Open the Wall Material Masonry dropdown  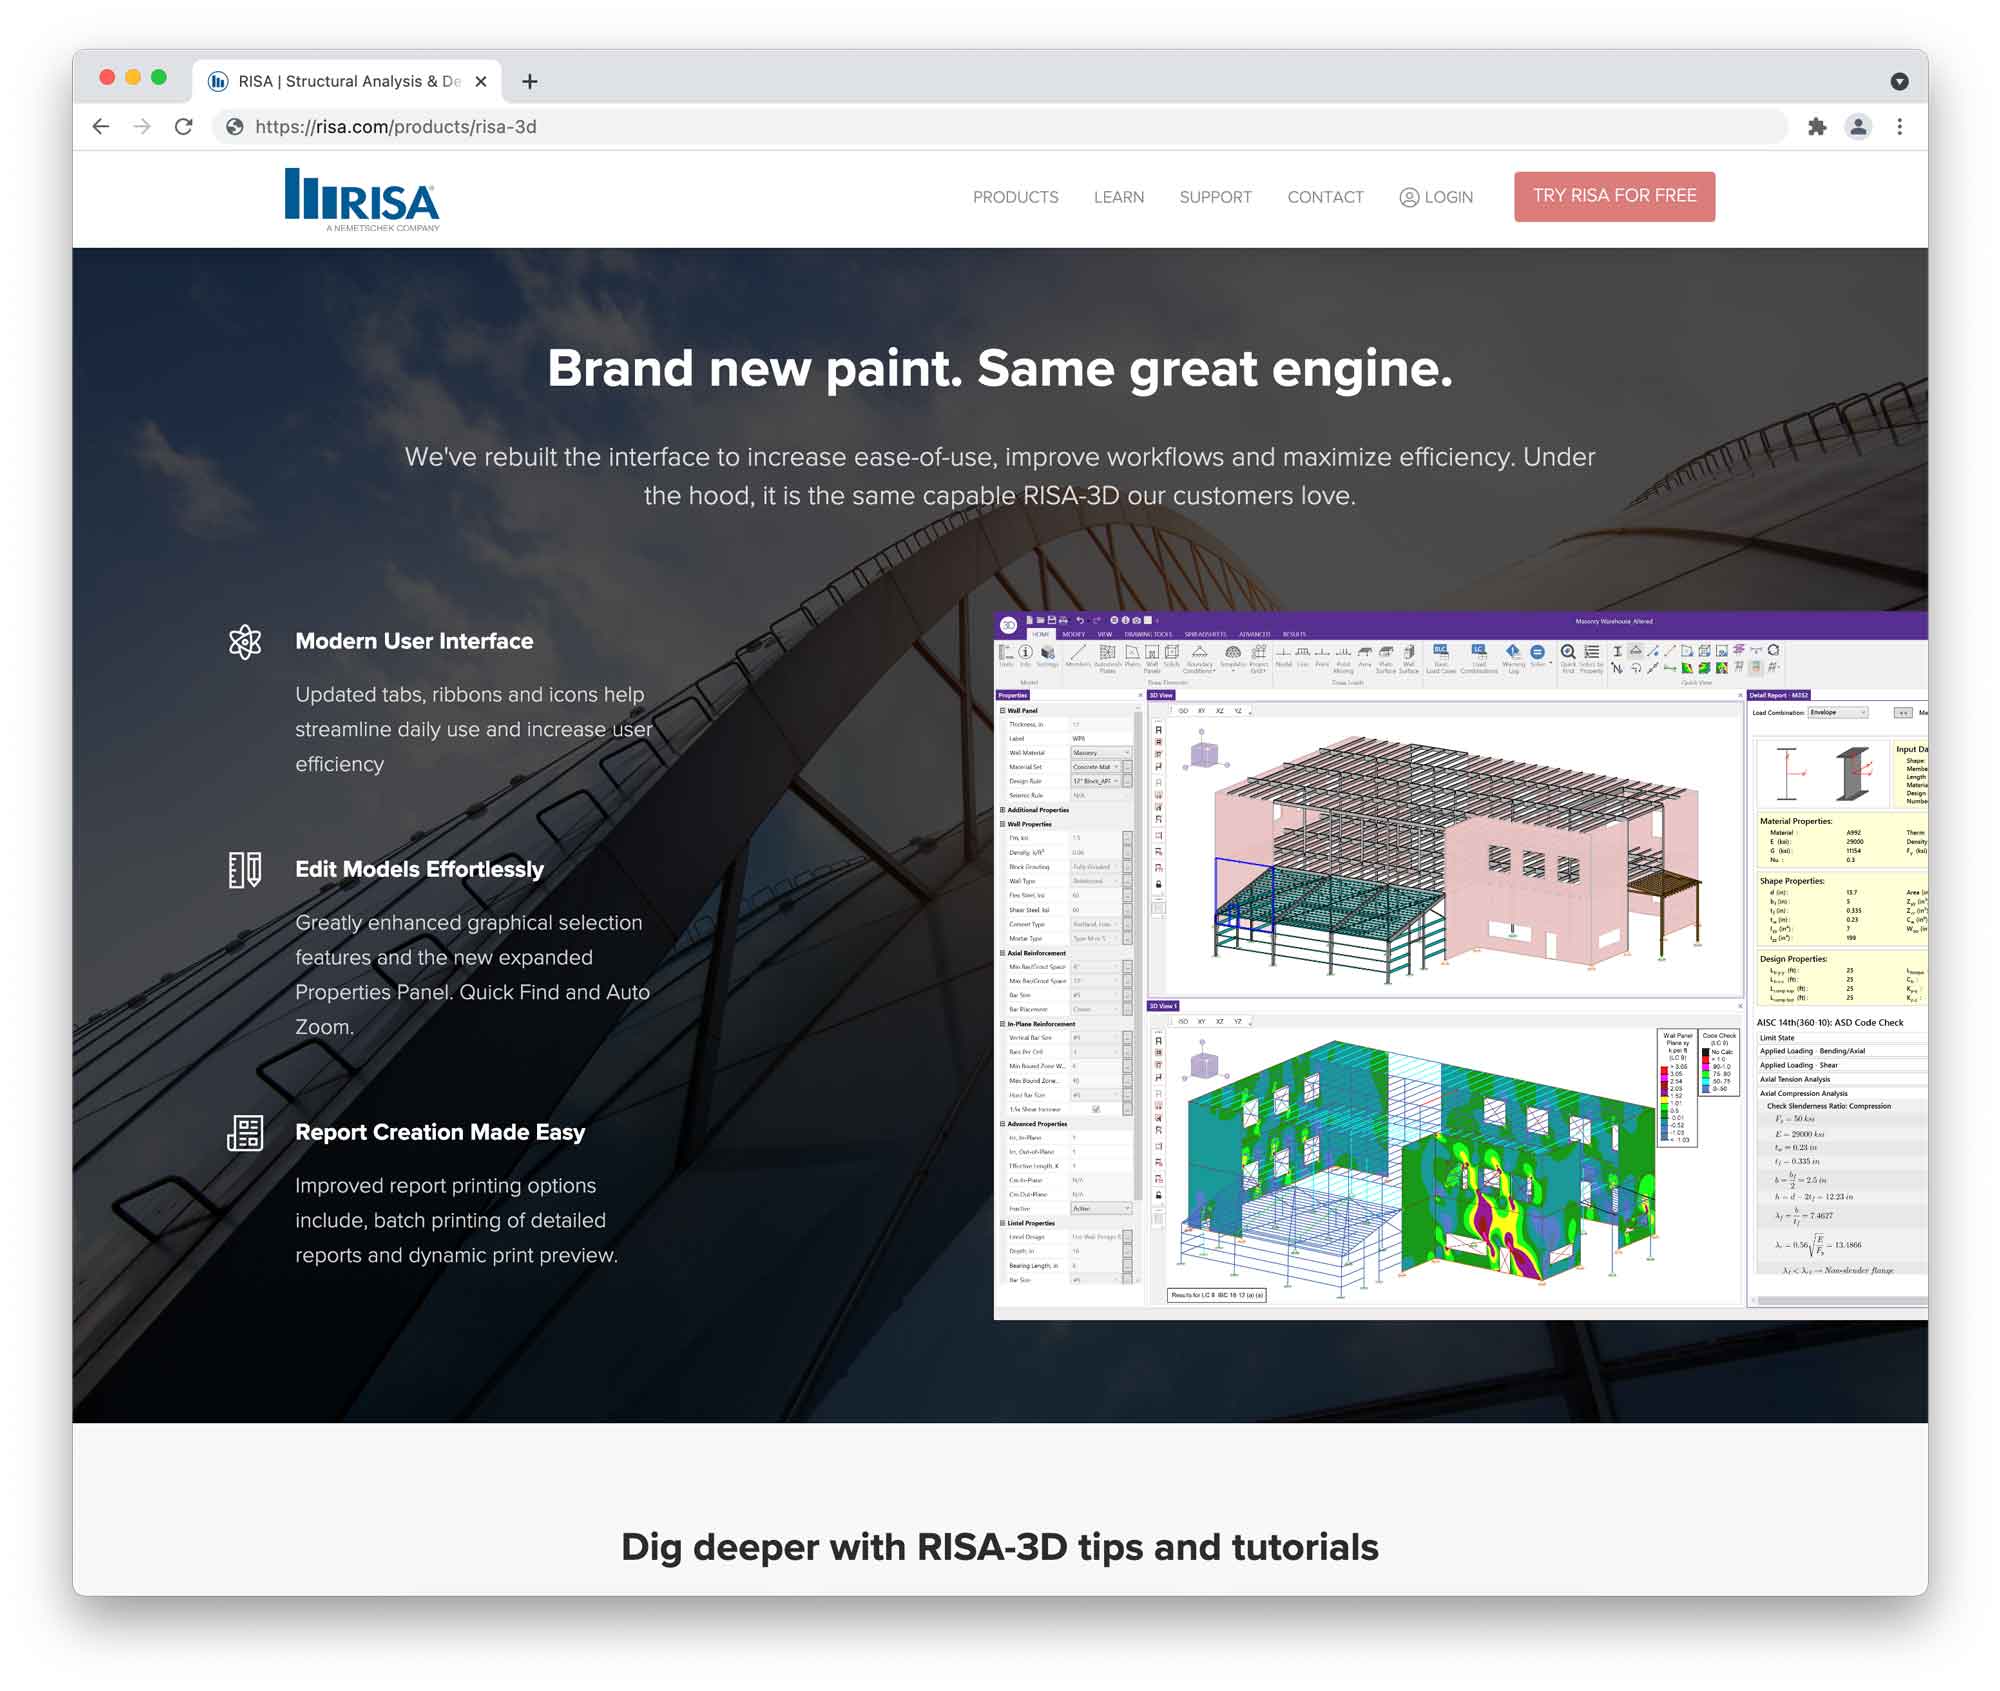click(1101, 753)
